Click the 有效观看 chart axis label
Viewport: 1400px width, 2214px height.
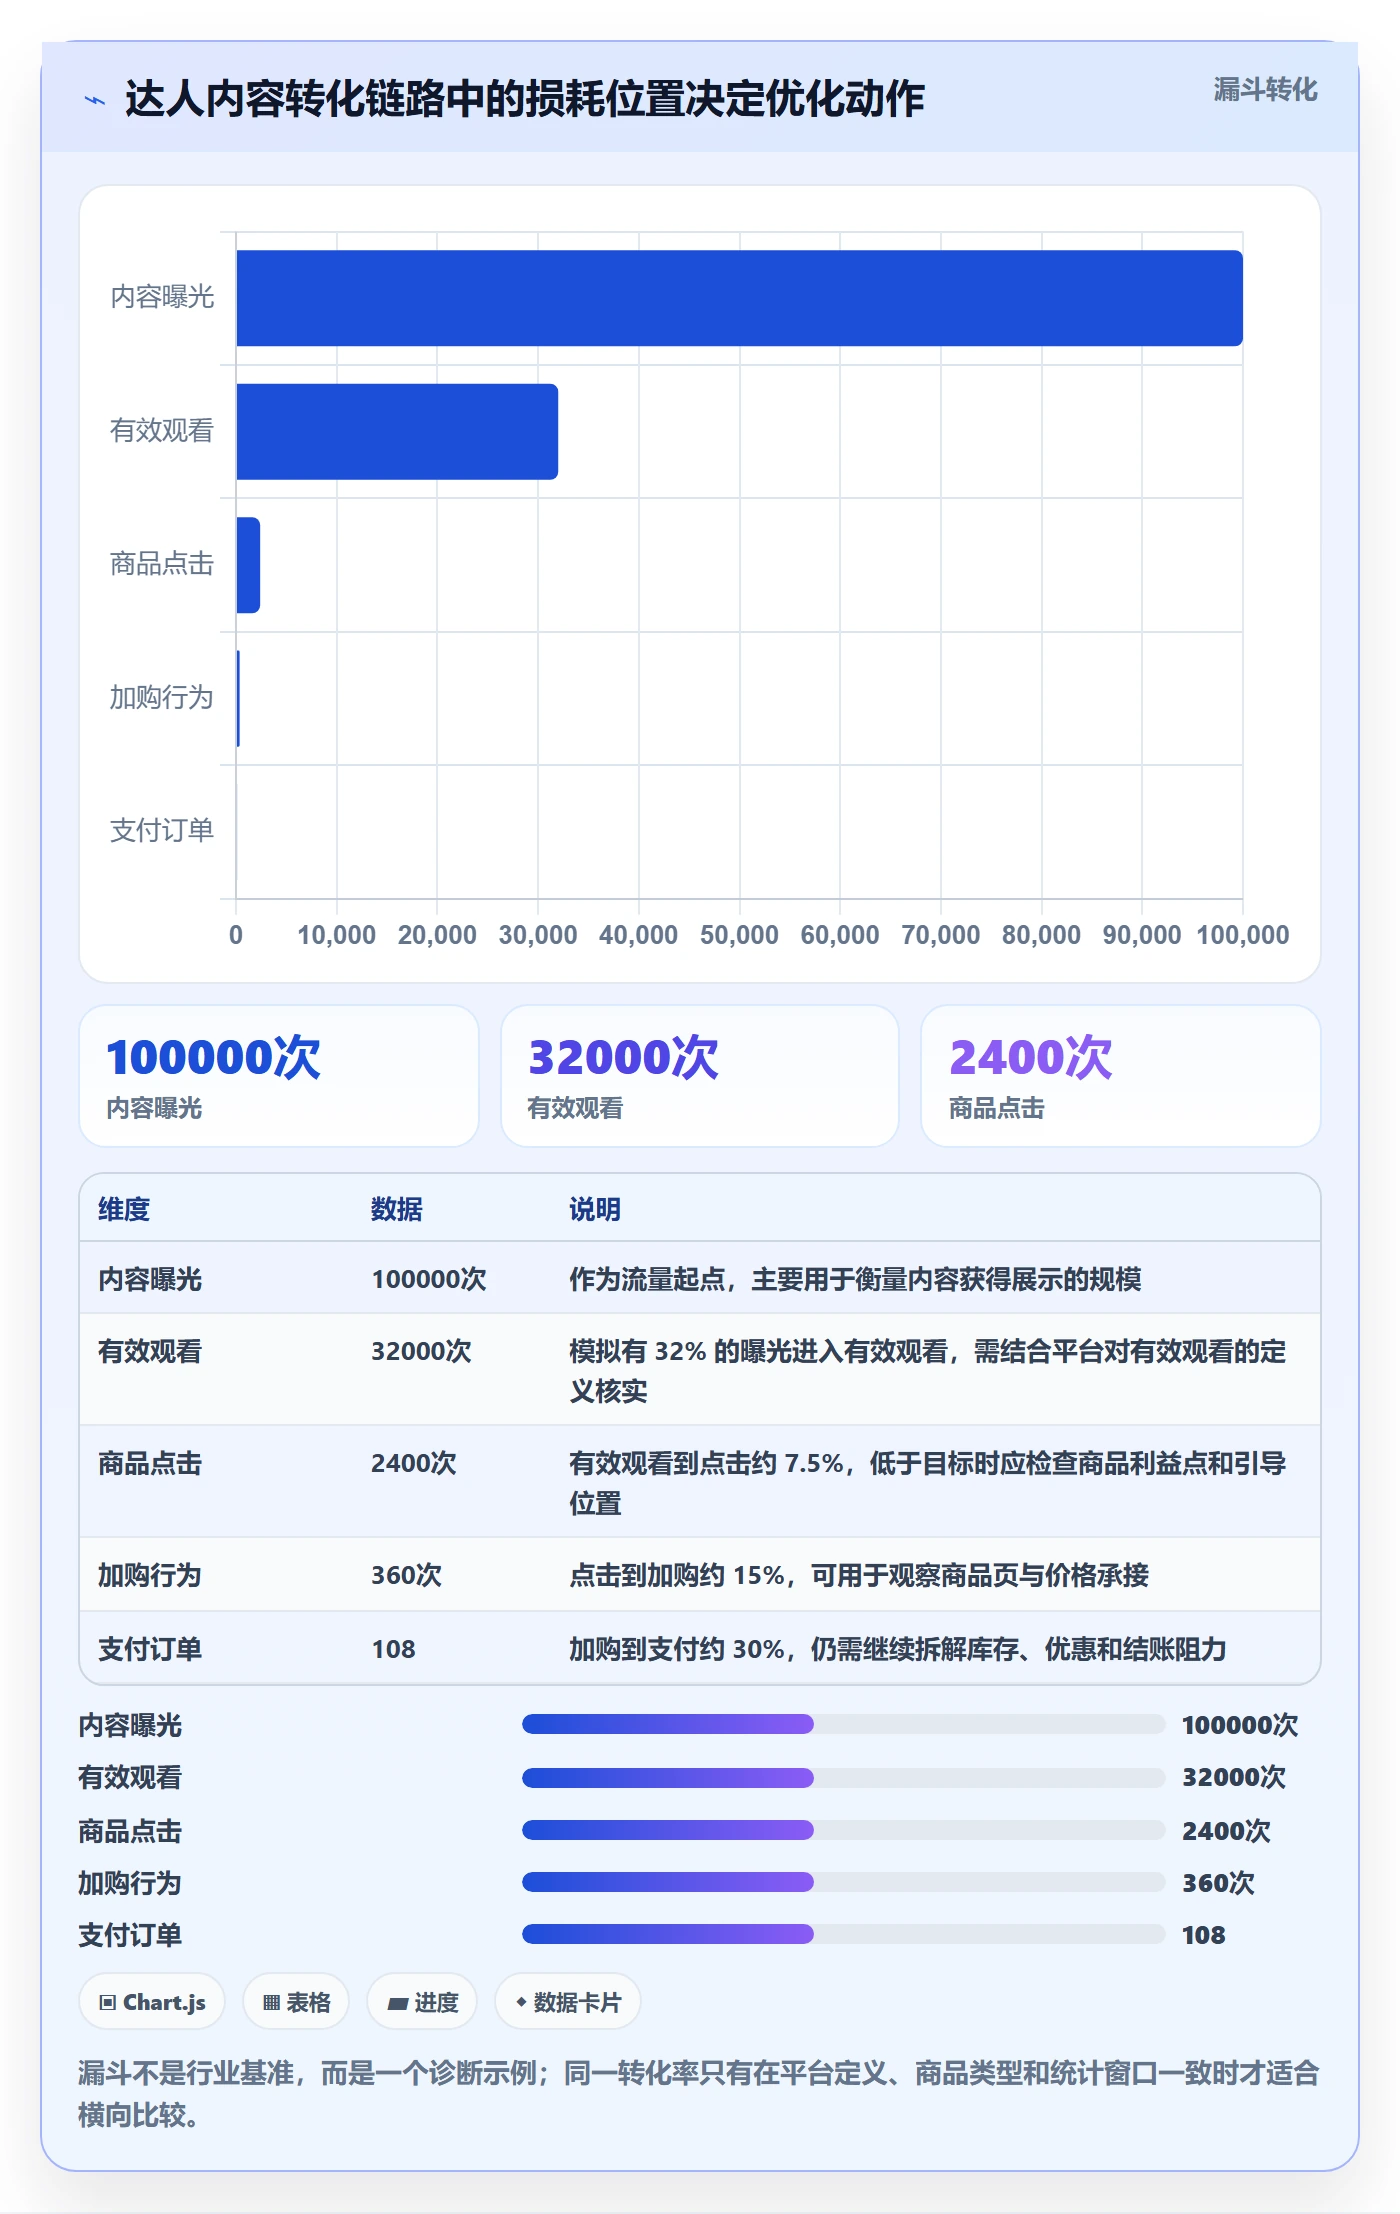point(162,430)
